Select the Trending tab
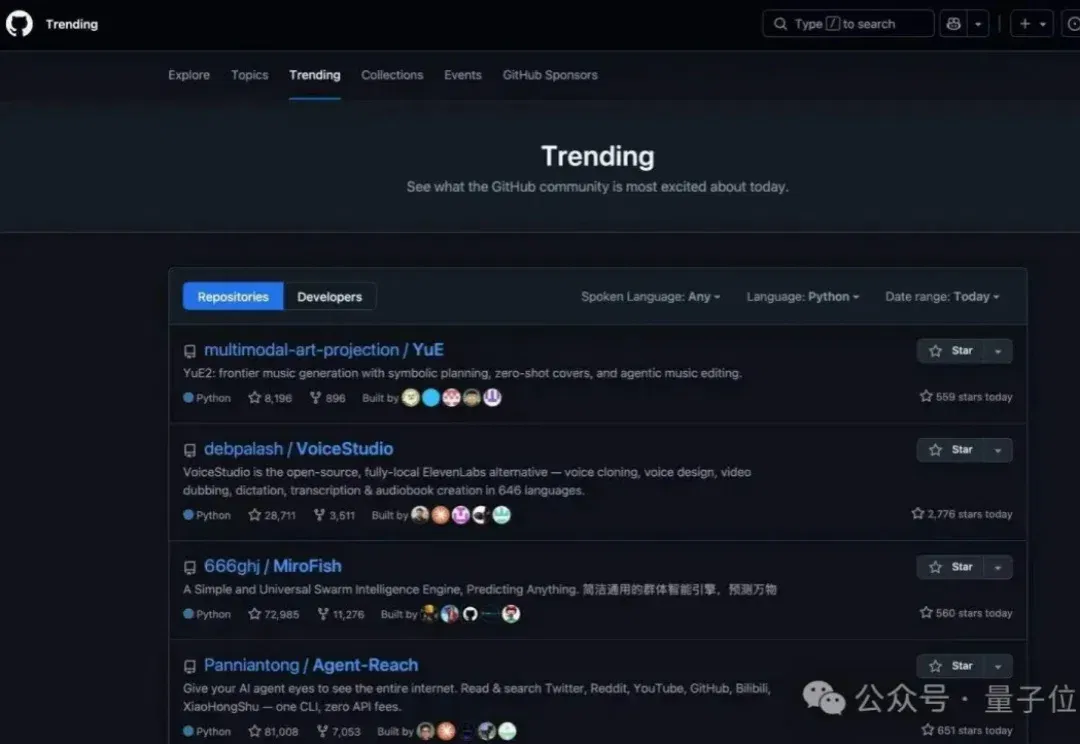Image resolution: width=1080 pixels, height=744 pixels. [315, 75]
